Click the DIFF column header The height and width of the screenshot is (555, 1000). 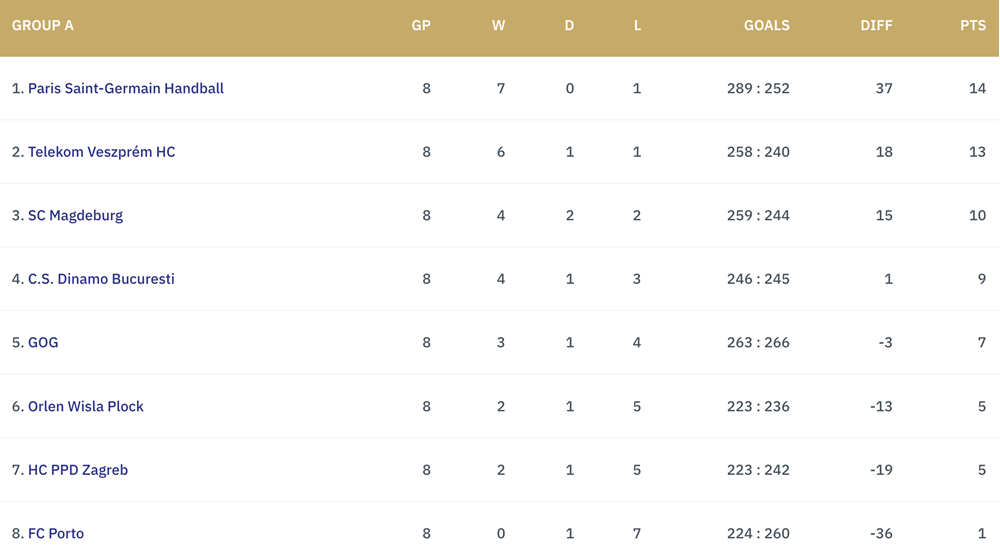(876, 26)
